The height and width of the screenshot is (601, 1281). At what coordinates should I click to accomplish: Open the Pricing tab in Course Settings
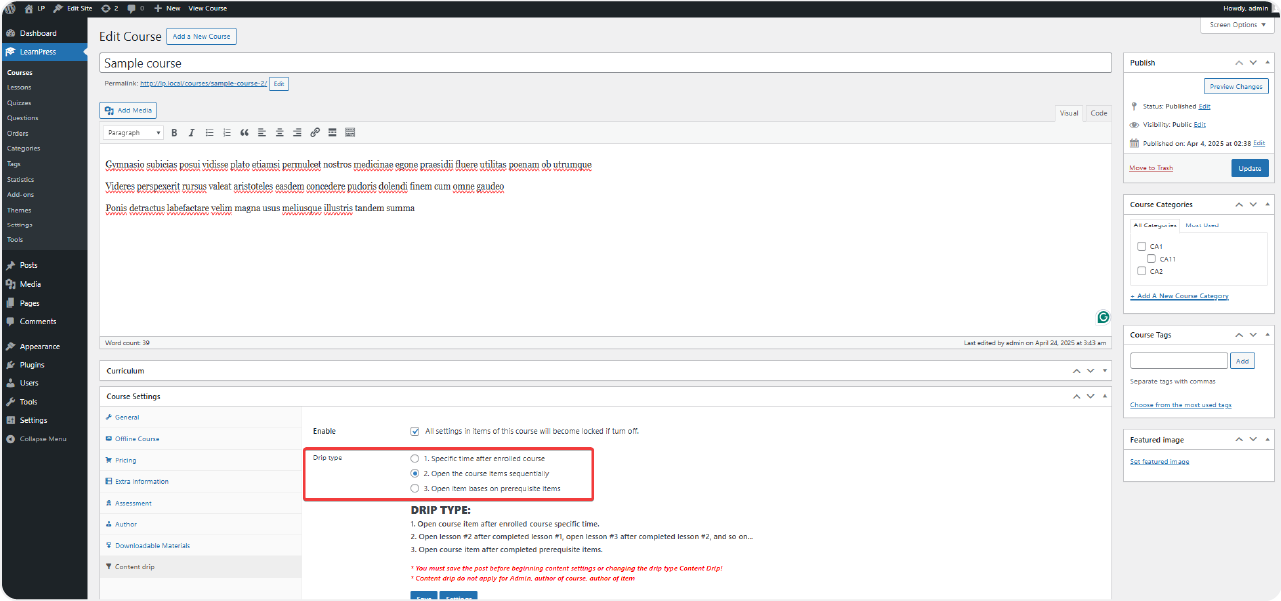(x=126, y=460)
